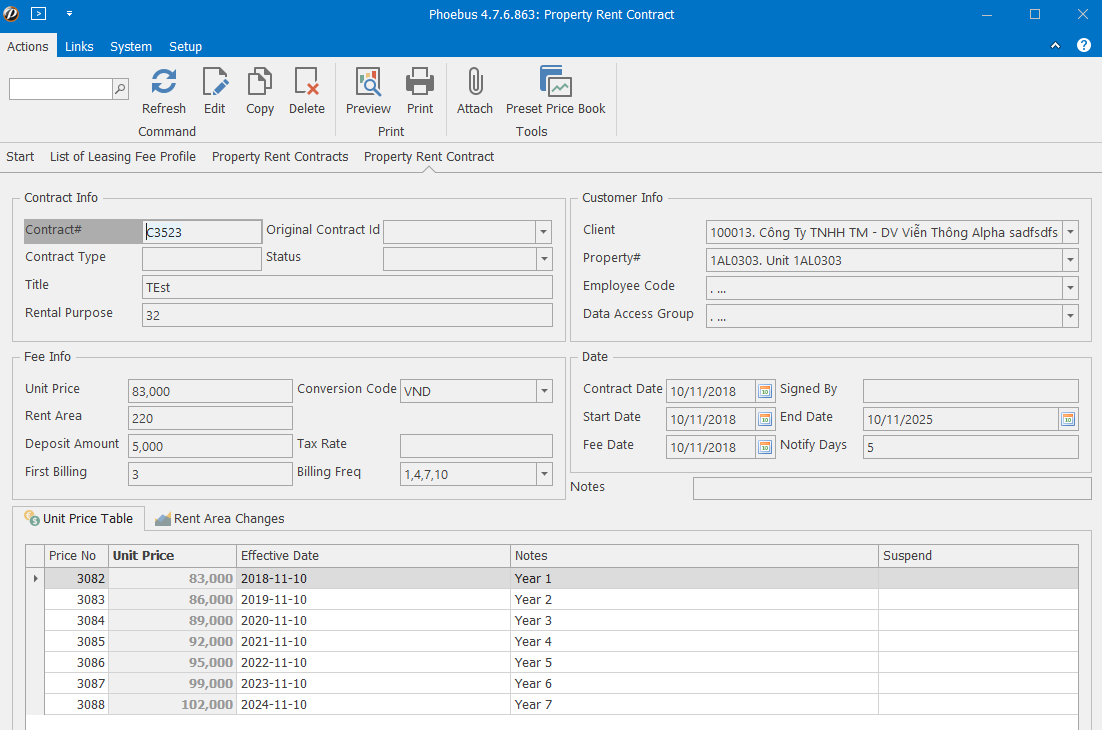1102x730 pixels.
Task: Go to the Property Rent Contracts page
Action: pos(280,157)
